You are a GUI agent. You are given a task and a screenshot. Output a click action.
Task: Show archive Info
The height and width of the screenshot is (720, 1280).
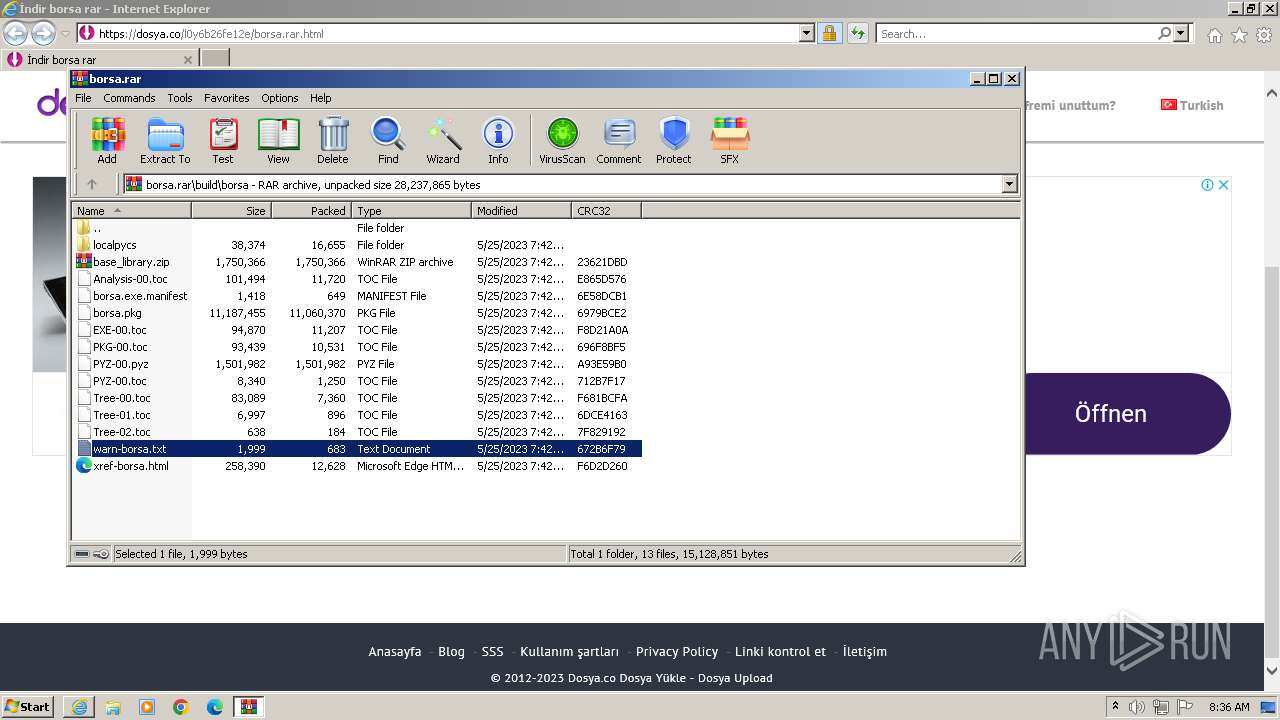click(x=498, y=141)
